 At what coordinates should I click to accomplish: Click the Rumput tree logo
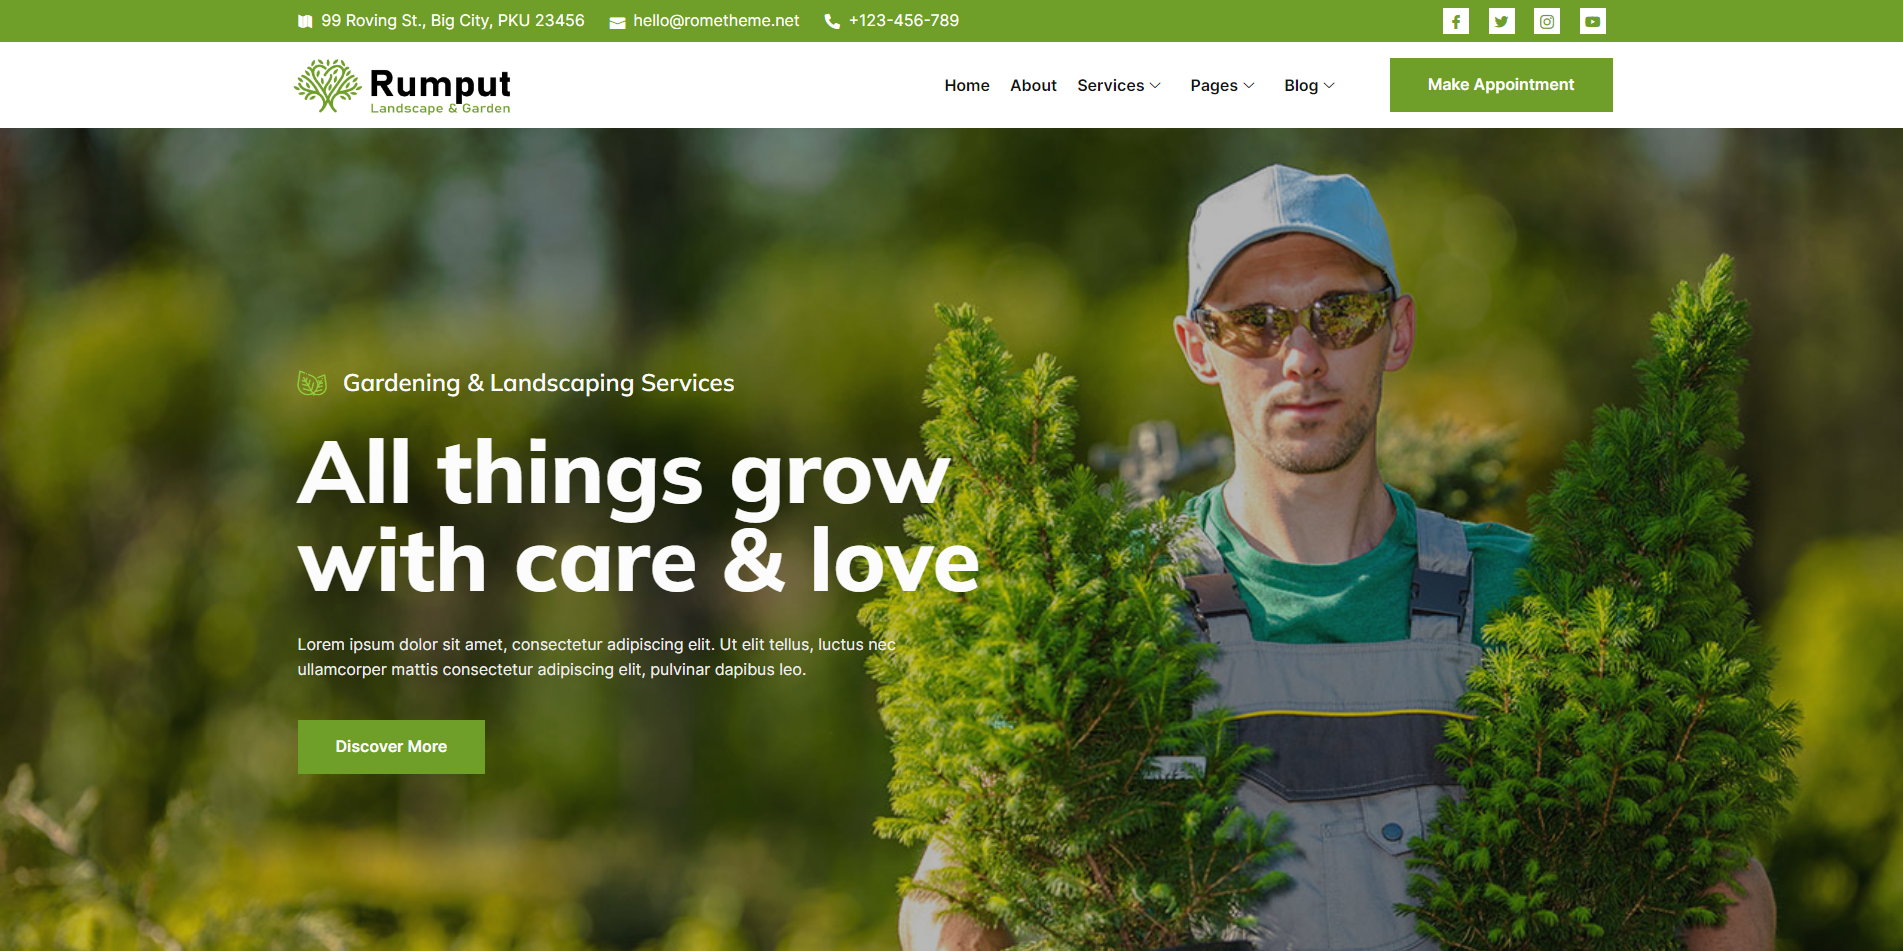[327, 86]
